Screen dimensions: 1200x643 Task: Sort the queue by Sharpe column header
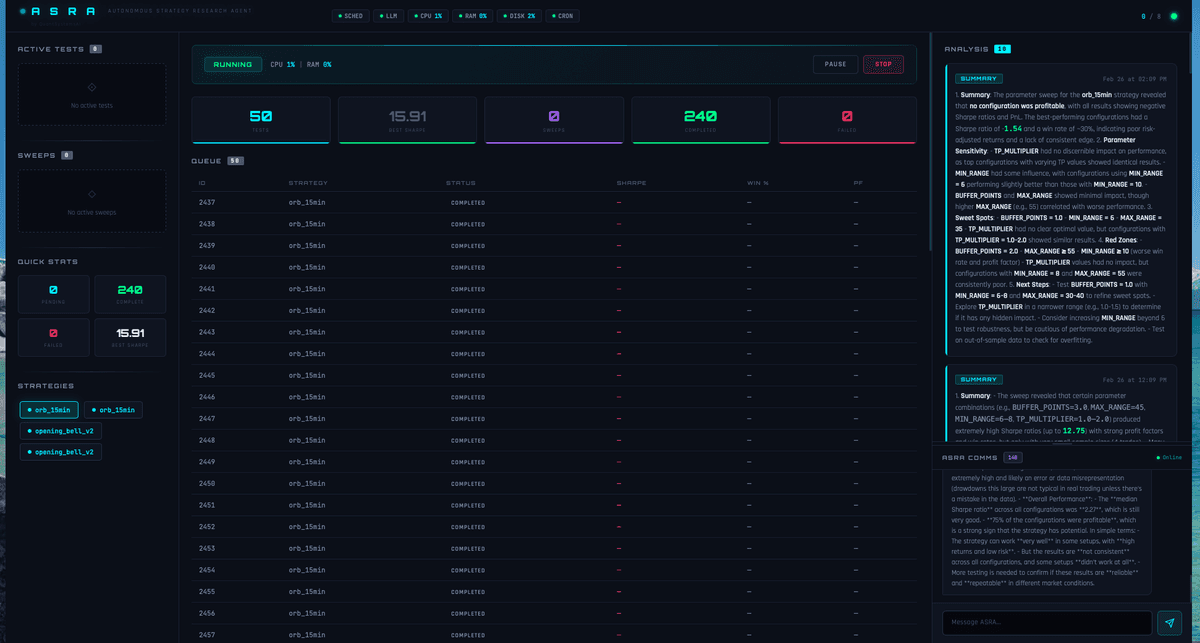click(631, 183)
